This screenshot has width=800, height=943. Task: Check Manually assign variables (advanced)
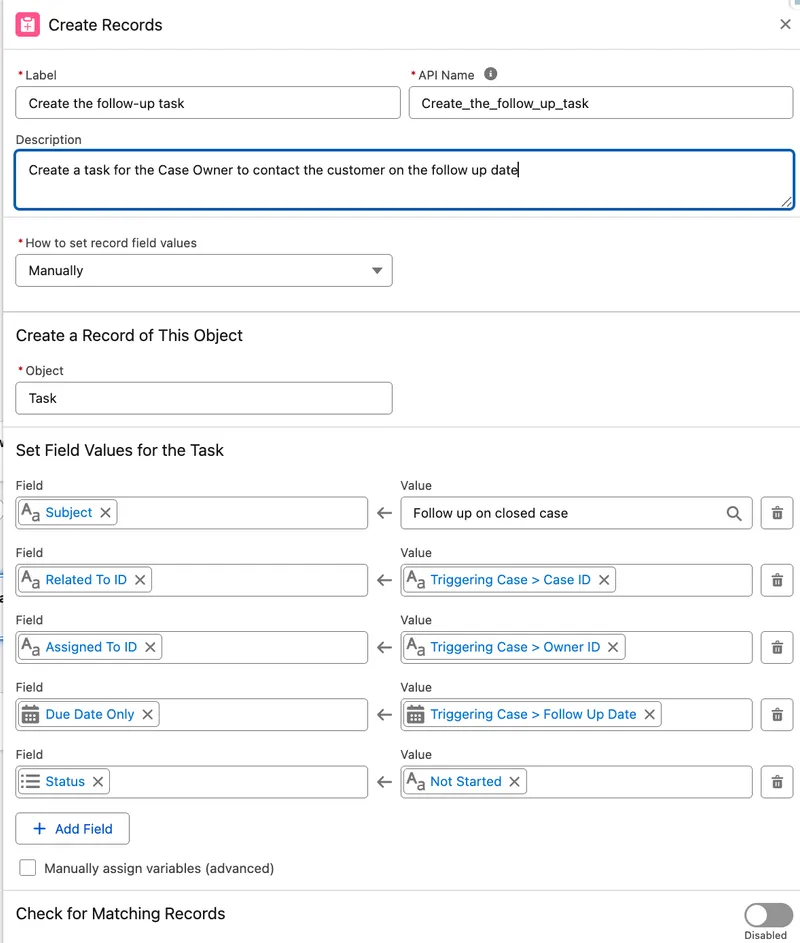(x=28, y=868)
